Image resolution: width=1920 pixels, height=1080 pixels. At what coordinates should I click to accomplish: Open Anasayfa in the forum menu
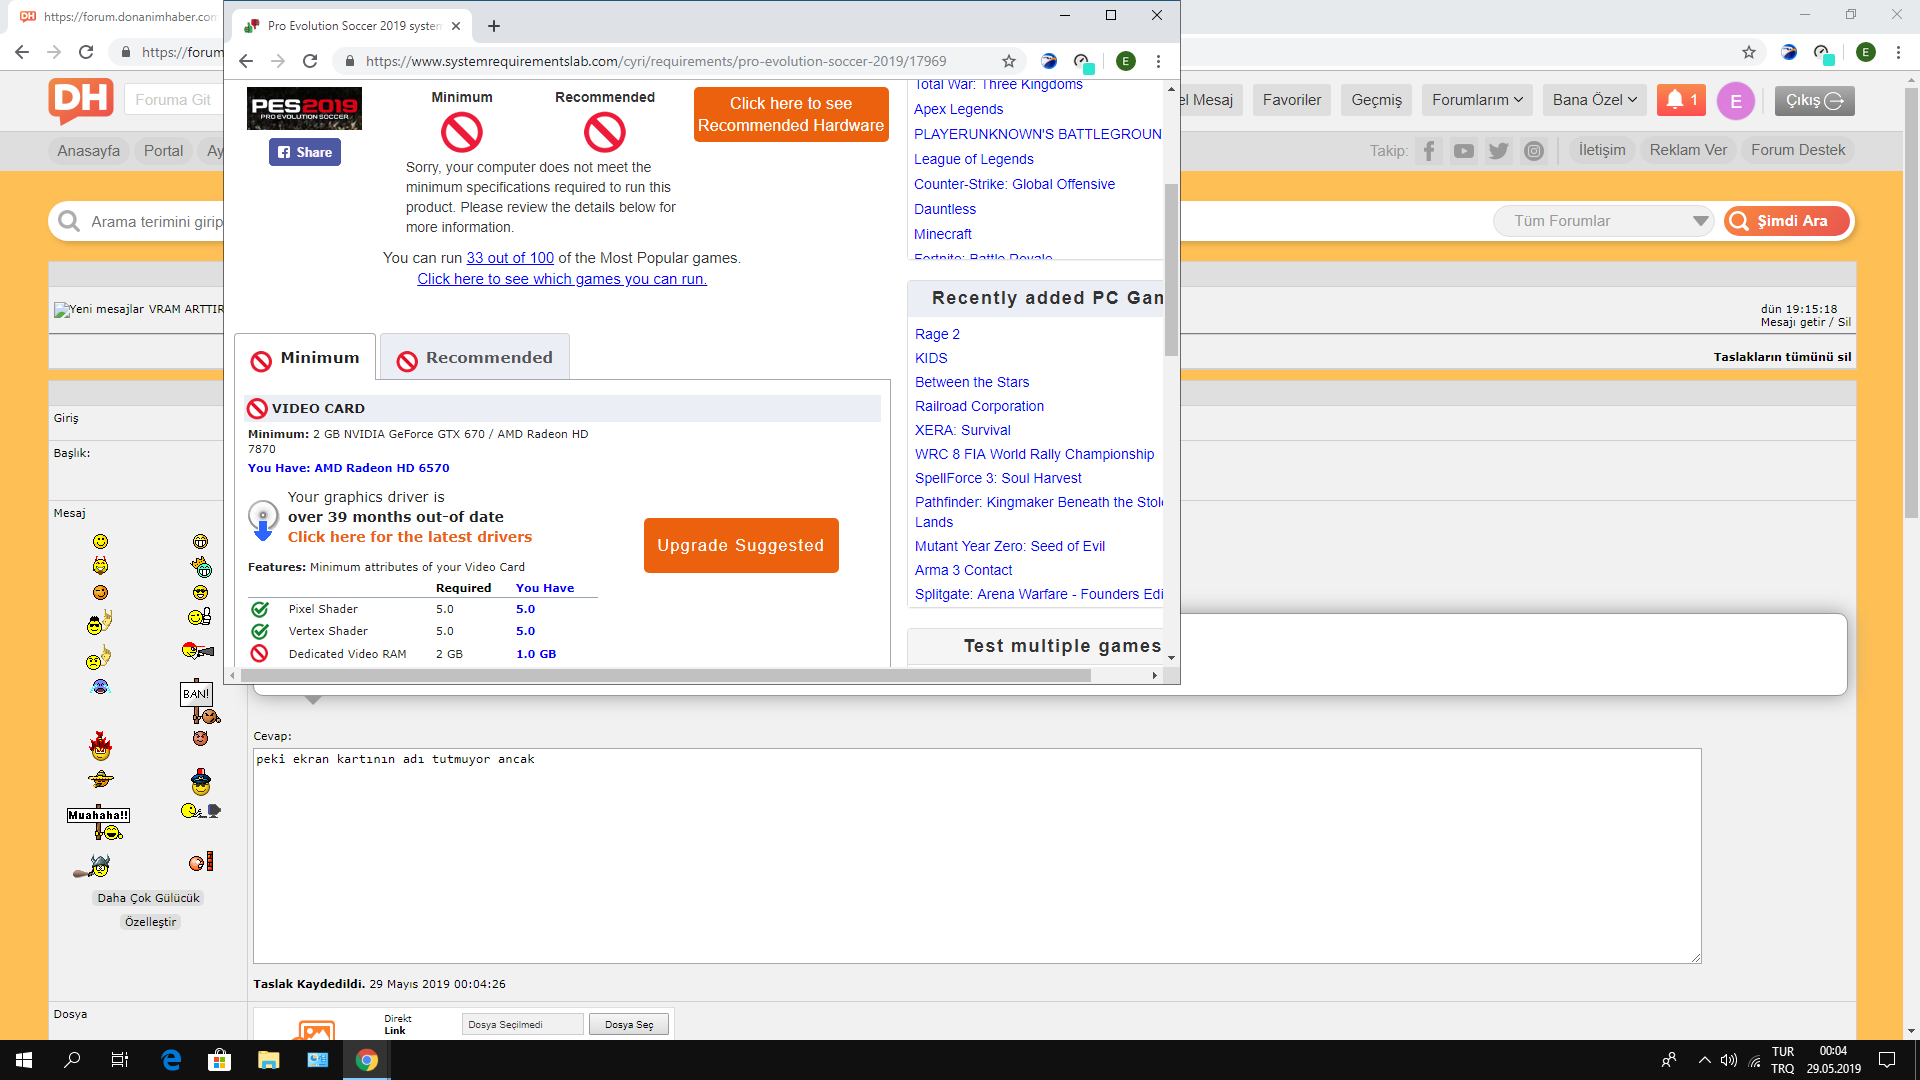89,151
